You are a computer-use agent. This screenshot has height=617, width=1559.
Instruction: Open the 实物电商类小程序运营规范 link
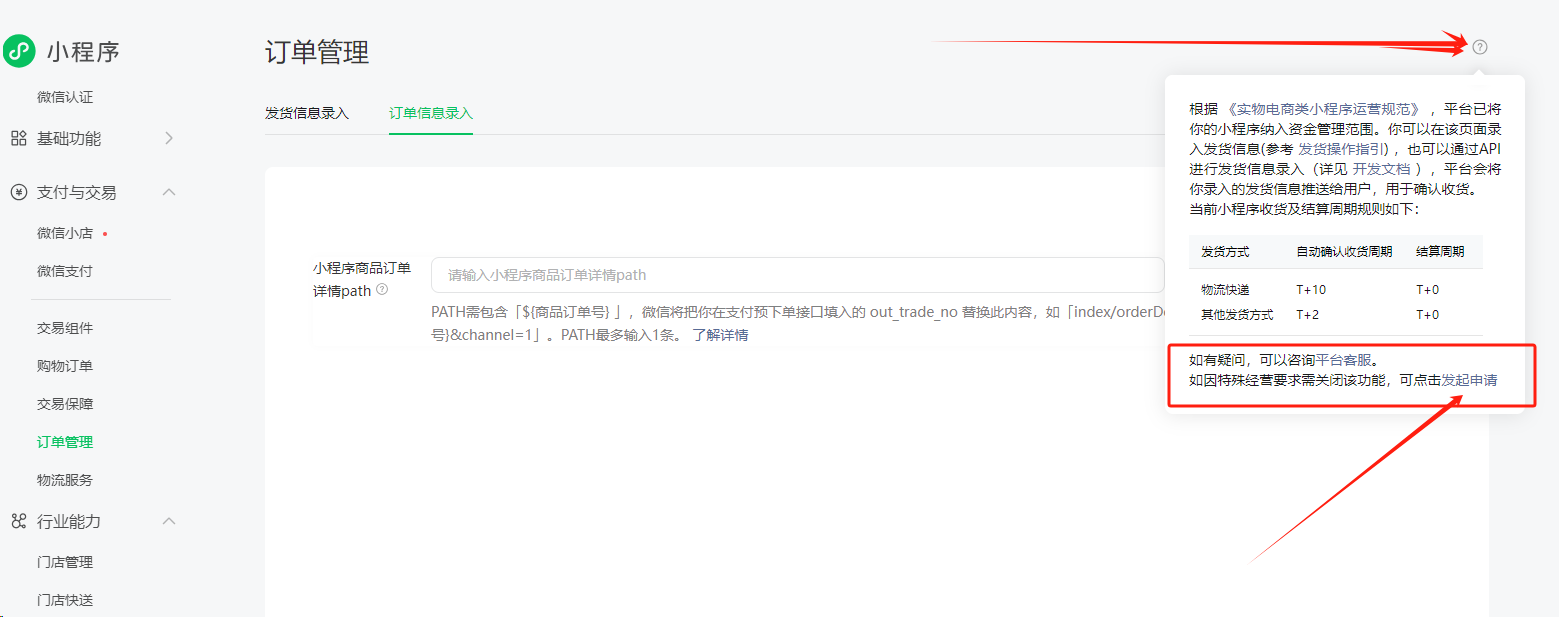1323,109
